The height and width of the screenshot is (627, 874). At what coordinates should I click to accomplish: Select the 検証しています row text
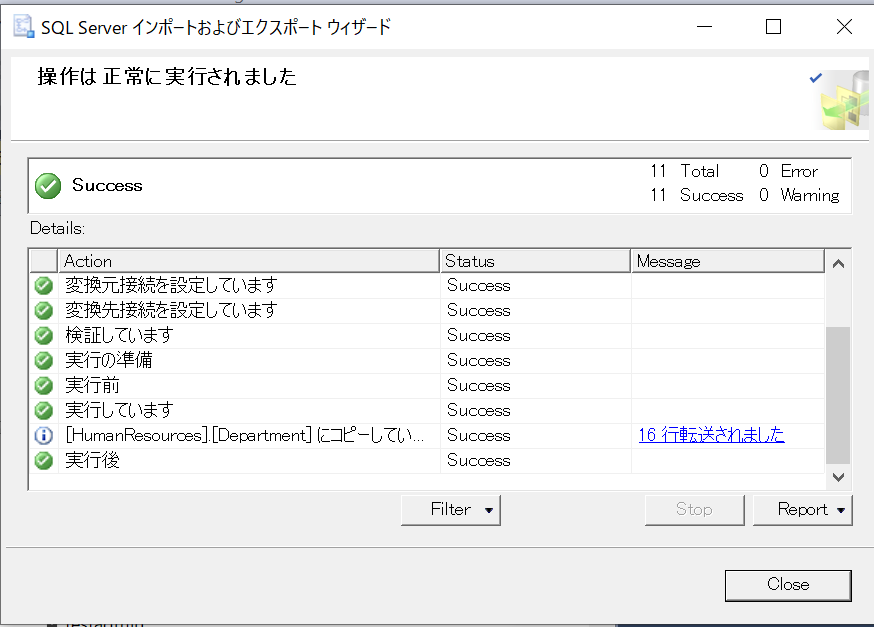(119, 335)
